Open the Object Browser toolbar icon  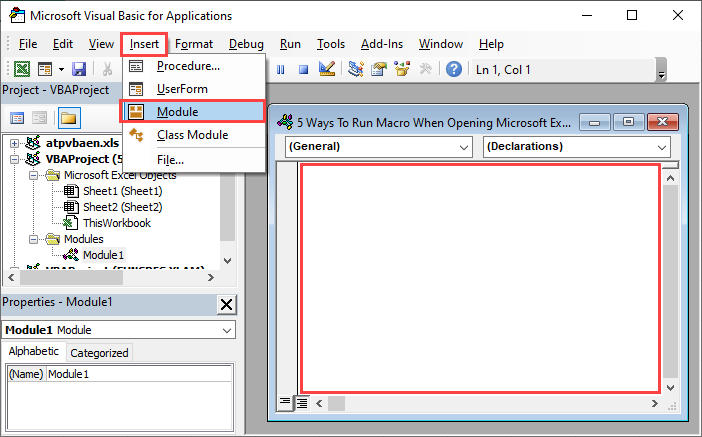point(402,69)
